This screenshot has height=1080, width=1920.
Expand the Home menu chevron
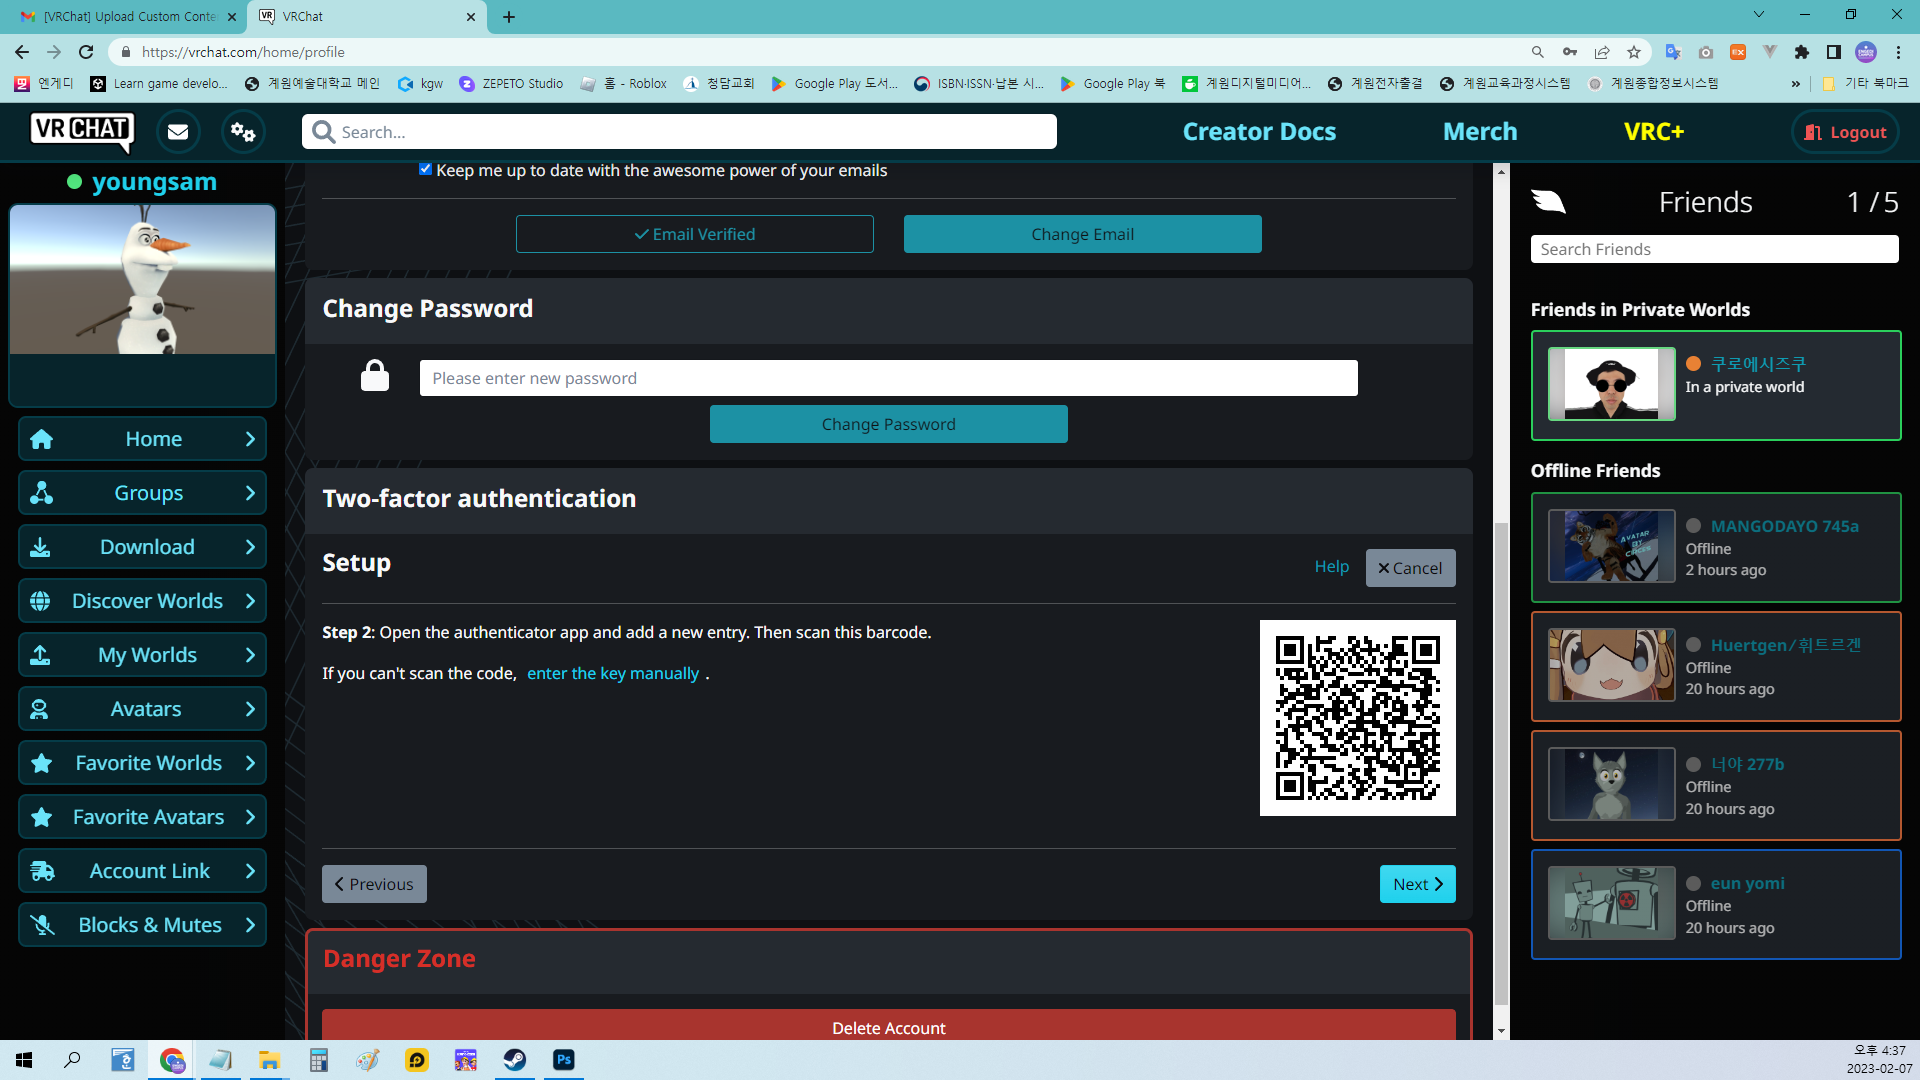tap(250, 439)
